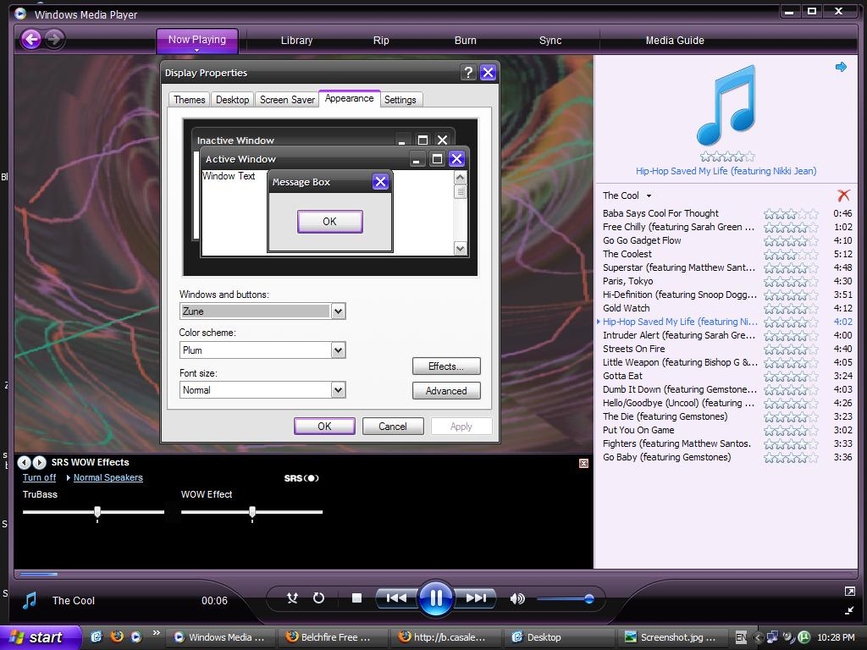The image size is (867, 650).
Task: Pause the current song
Action: 436,598
